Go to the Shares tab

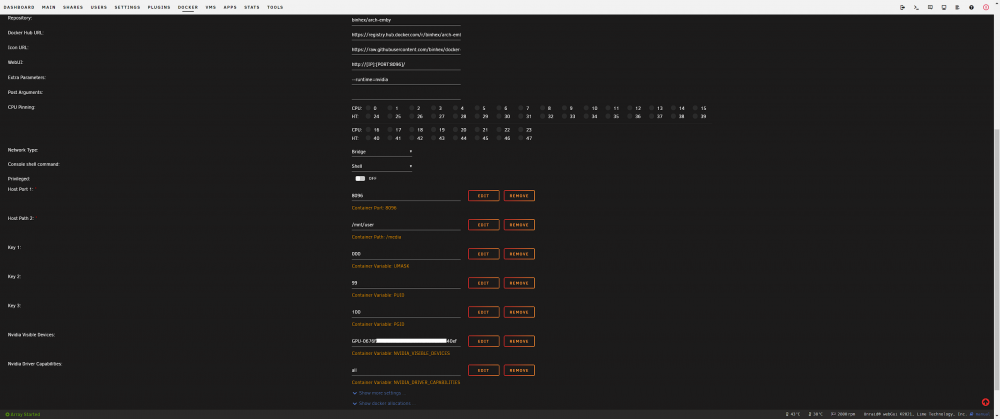73,7
